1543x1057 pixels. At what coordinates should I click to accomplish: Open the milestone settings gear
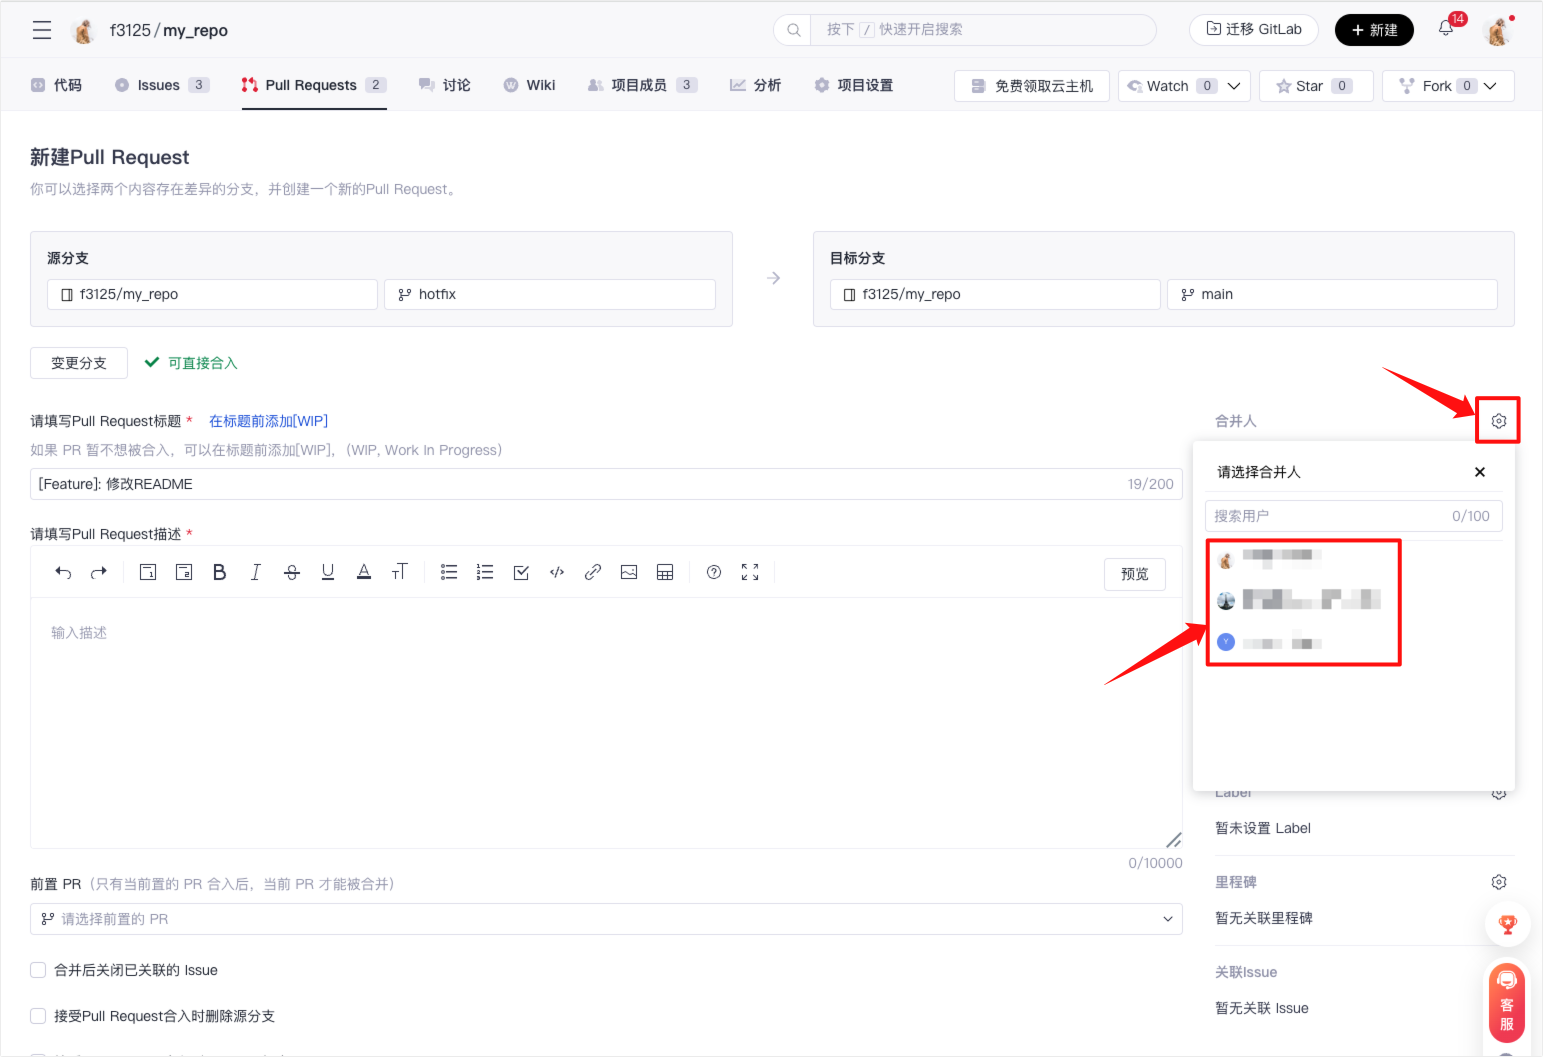[1498, 882]
